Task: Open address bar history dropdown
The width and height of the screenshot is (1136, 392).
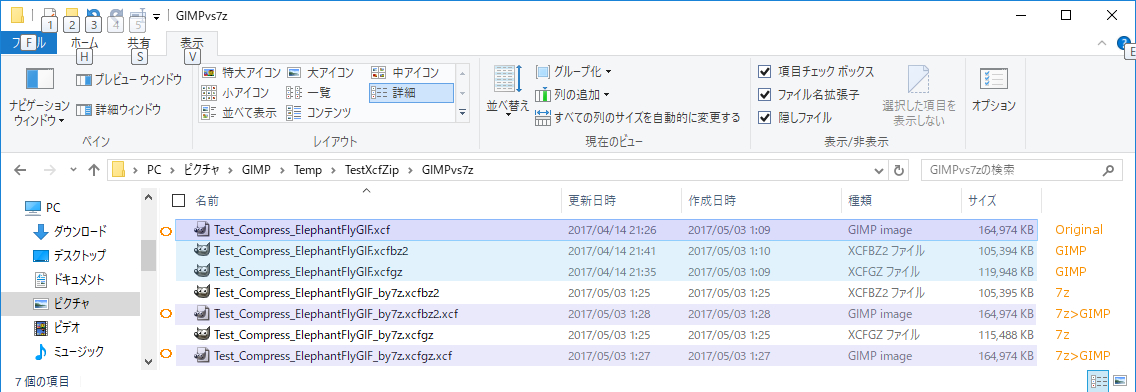Action: [880, 171]
